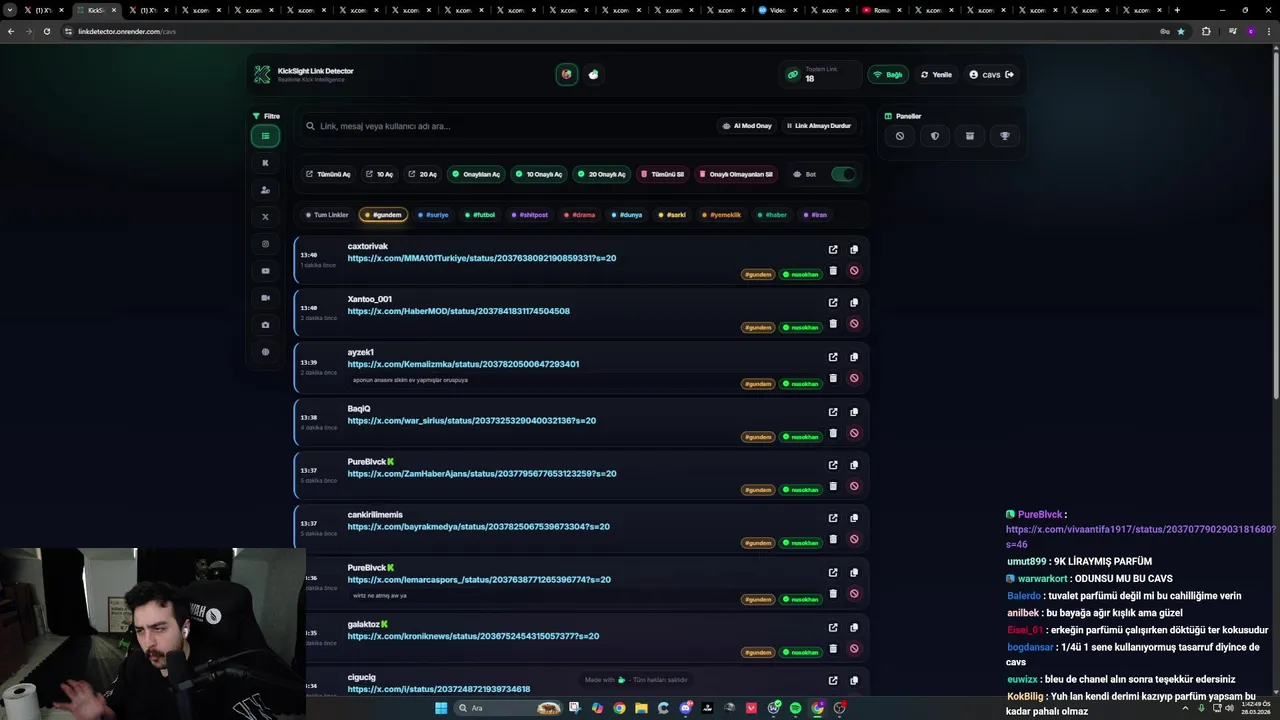
Task: Delete Xantoo_001's link with trash icon
Action: 833,324
